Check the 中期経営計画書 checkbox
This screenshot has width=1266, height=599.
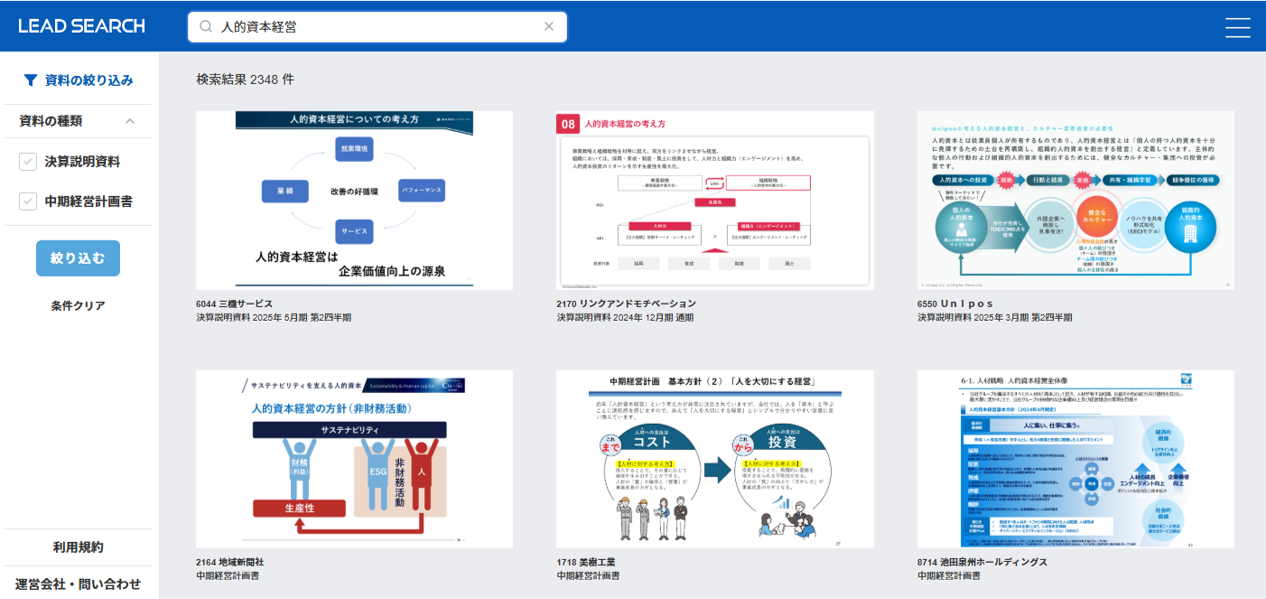pos(28,201)
